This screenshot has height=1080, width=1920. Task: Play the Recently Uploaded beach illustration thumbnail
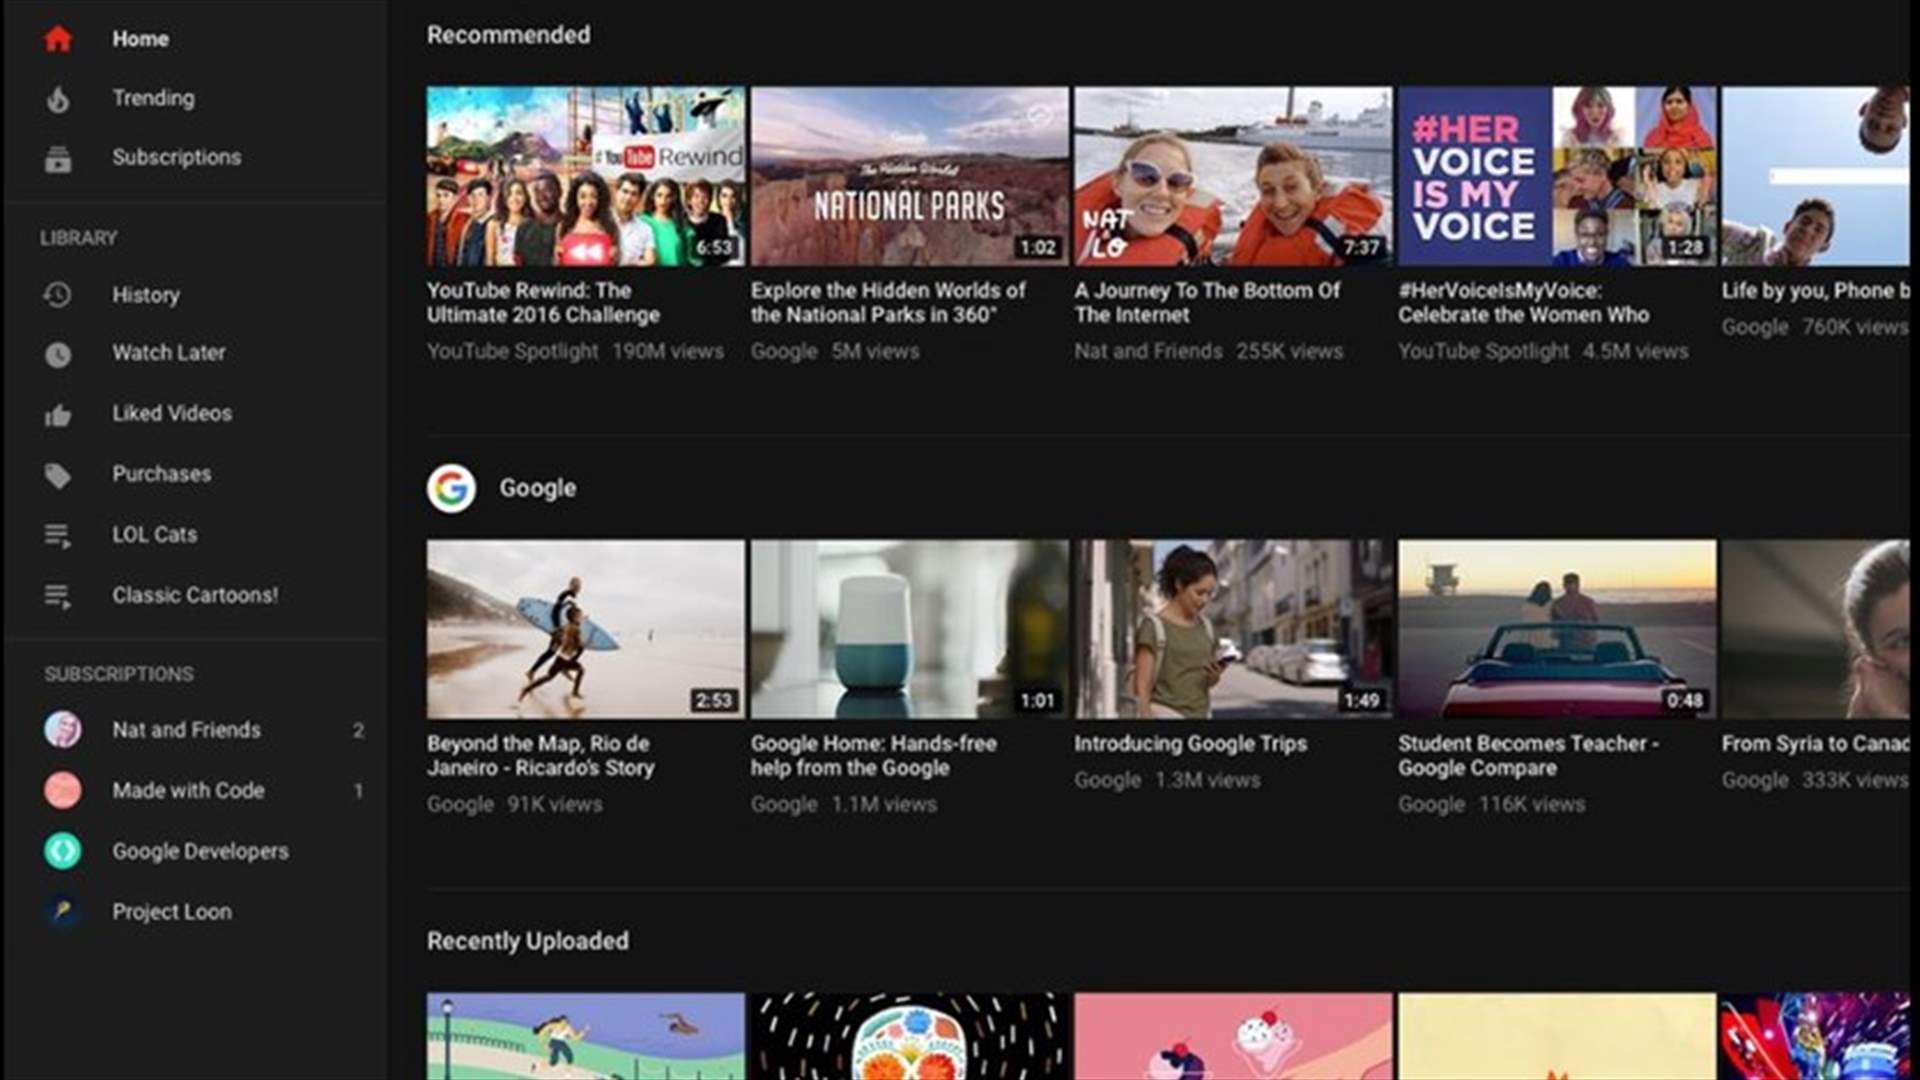coord(586,1036)
